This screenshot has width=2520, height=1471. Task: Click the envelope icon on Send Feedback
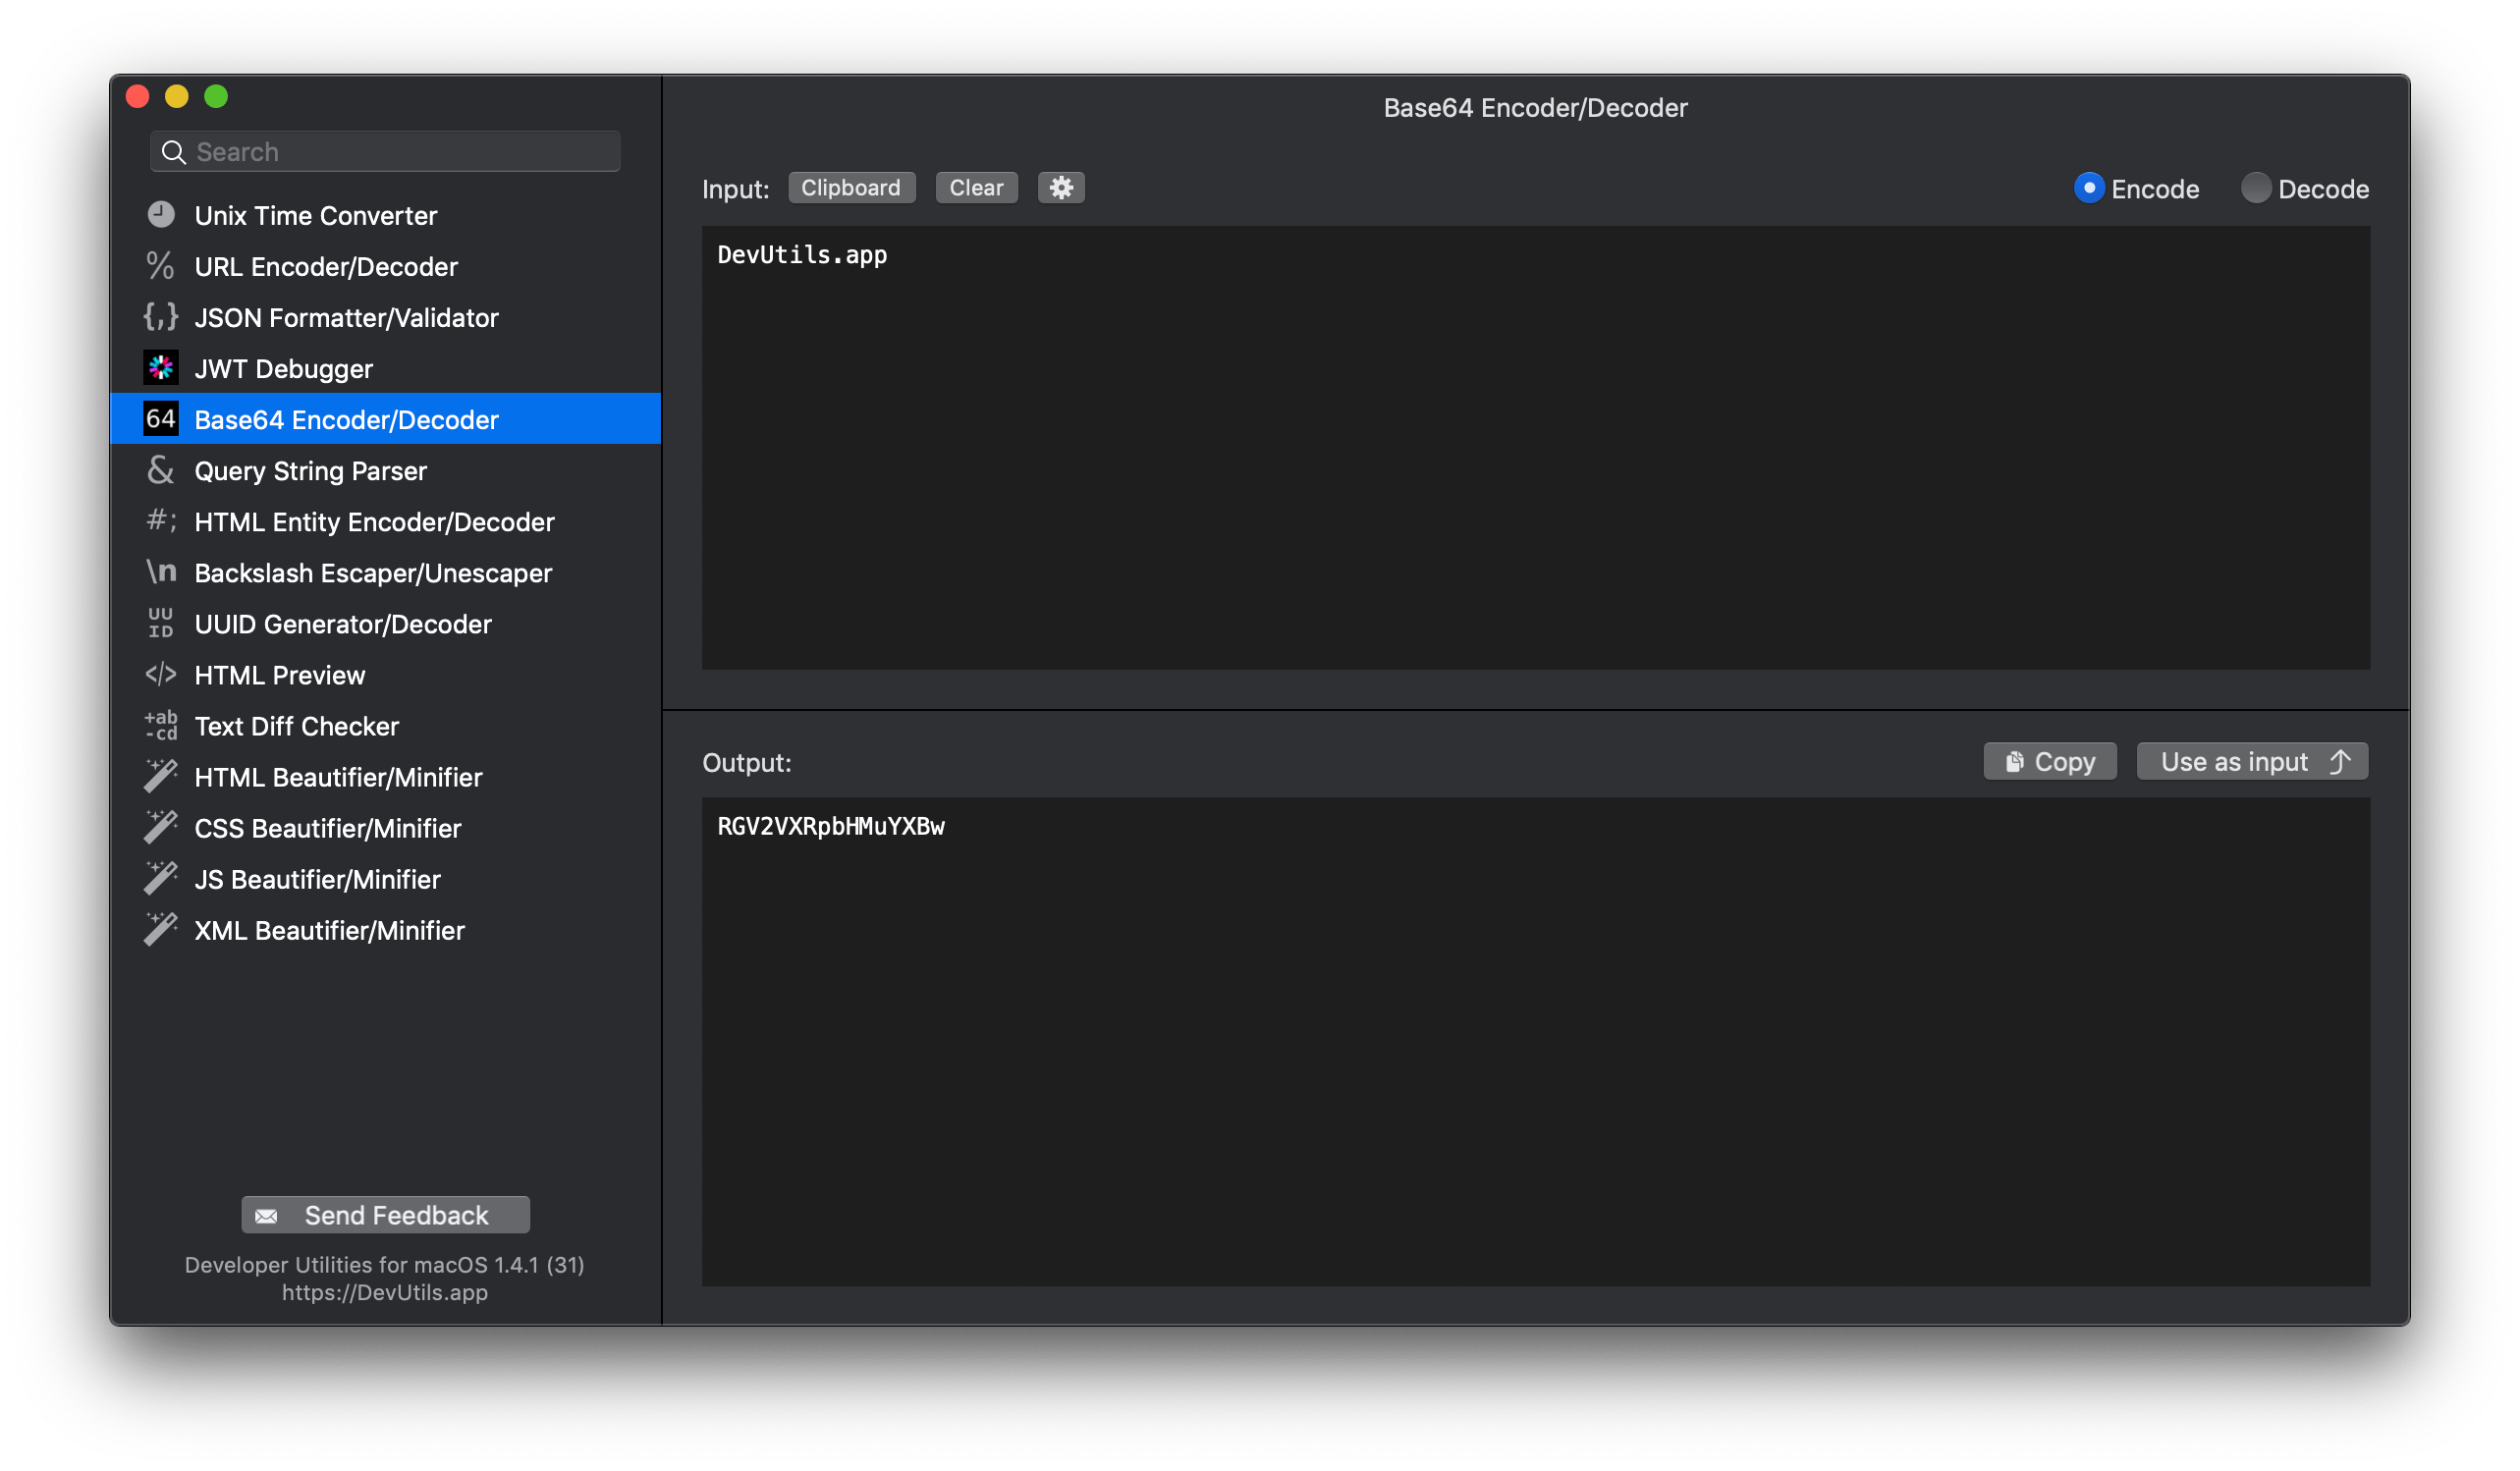[266, 1216]
